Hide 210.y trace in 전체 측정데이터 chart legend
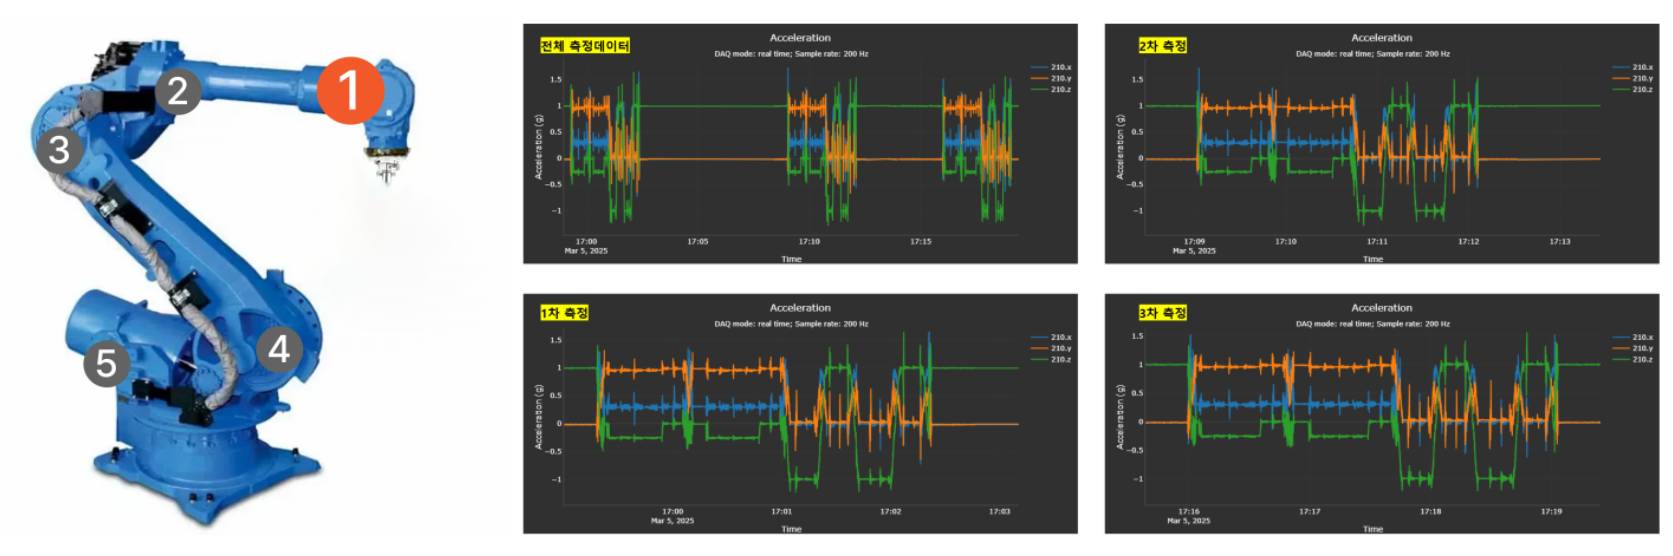 1059,78
